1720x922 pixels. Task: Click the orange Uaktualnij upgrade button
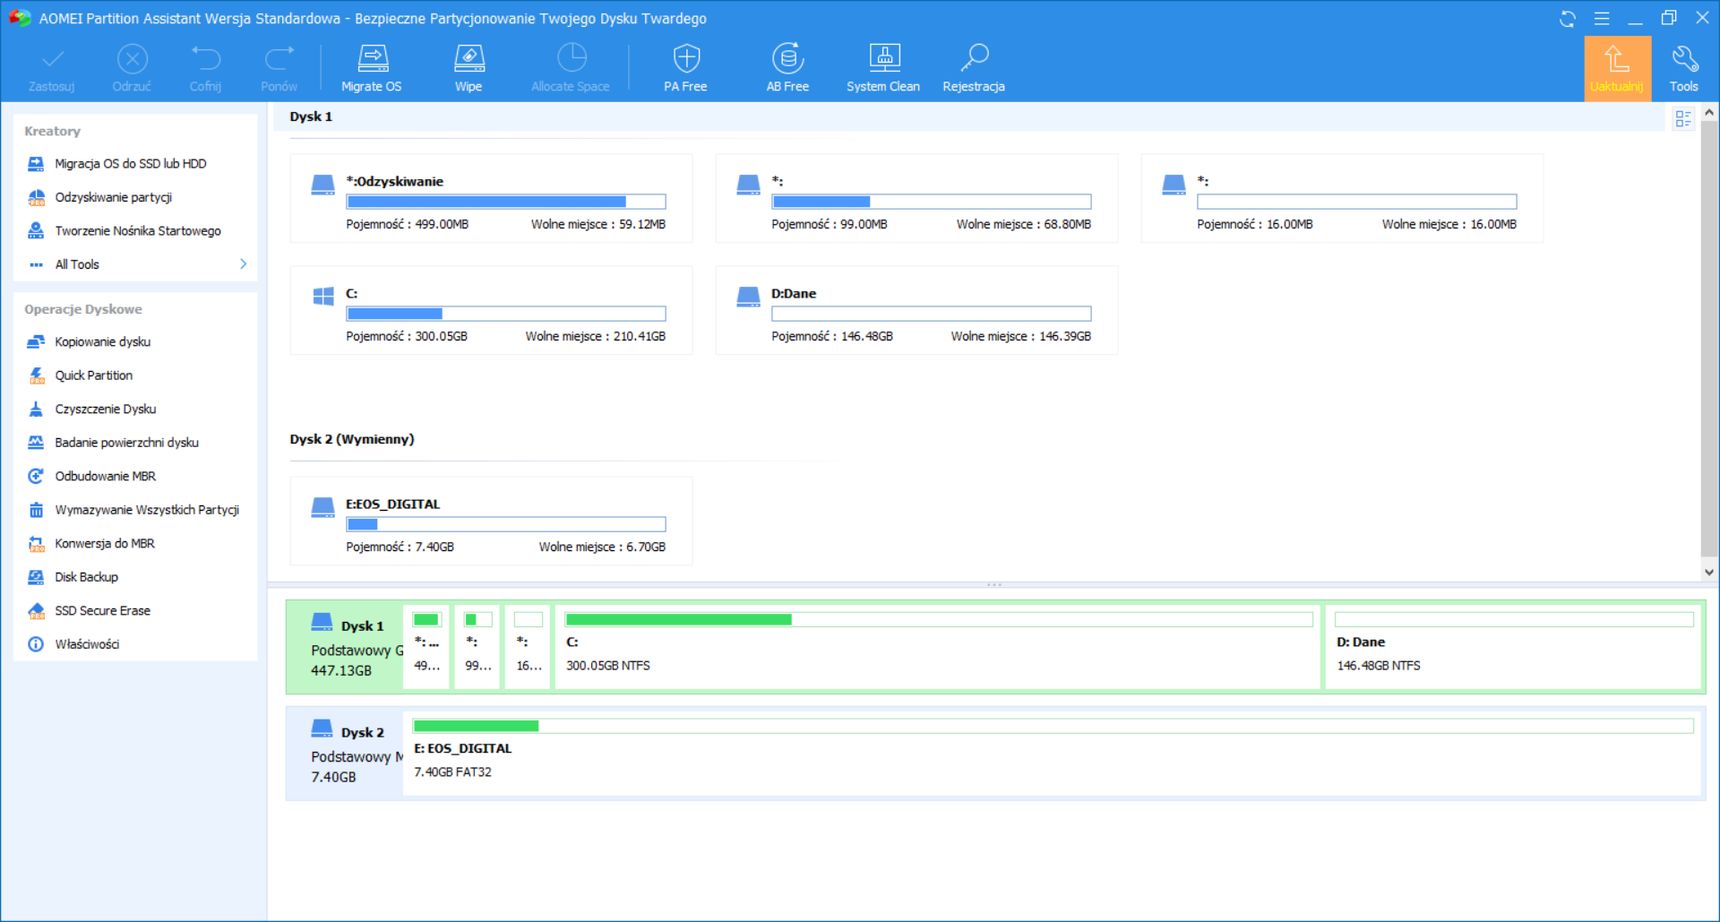[1617, 68]
